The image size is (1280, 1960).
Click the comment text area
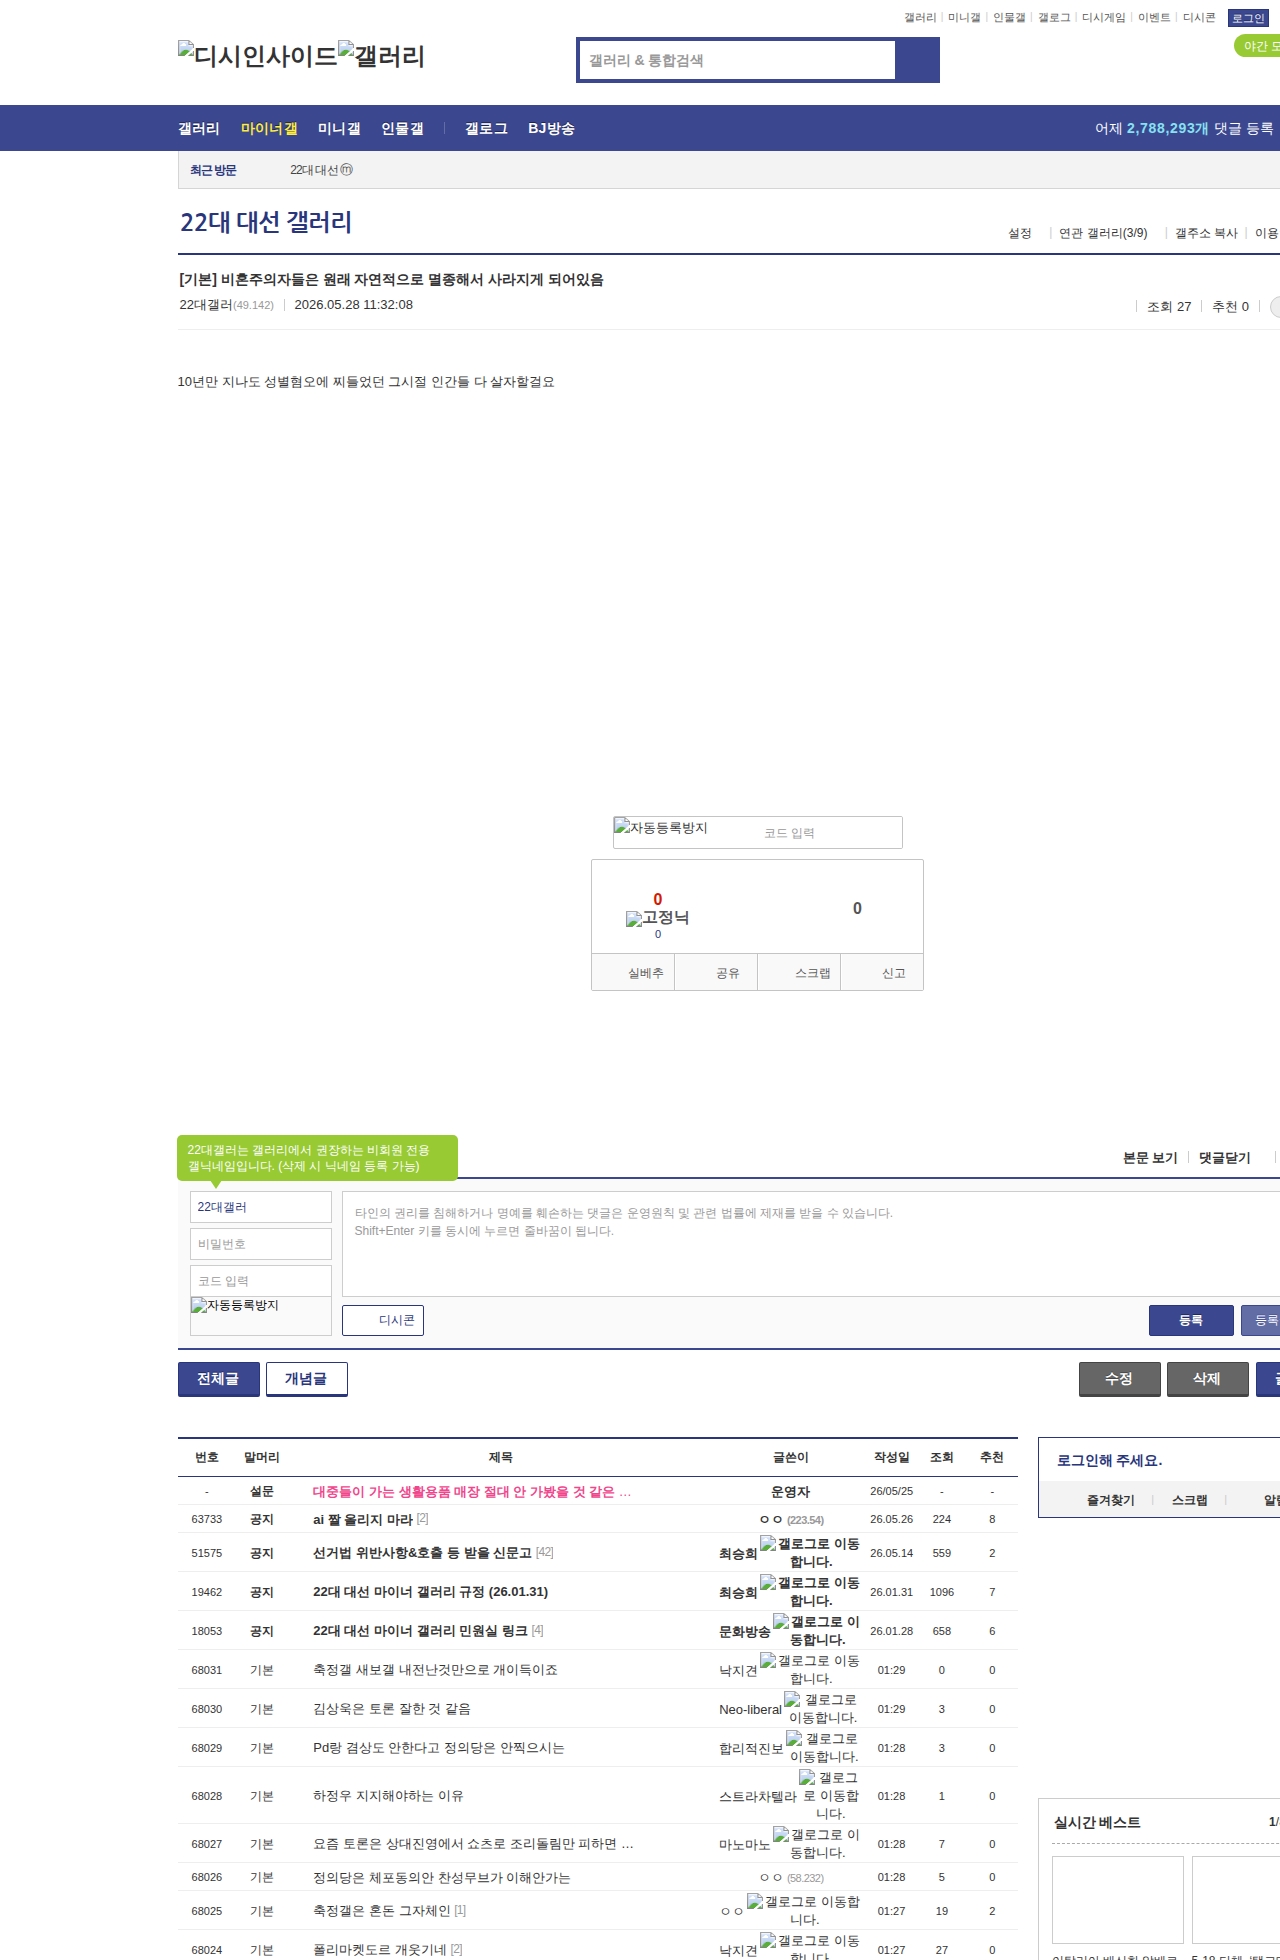pyautogui.click(x=811, y=1244)
